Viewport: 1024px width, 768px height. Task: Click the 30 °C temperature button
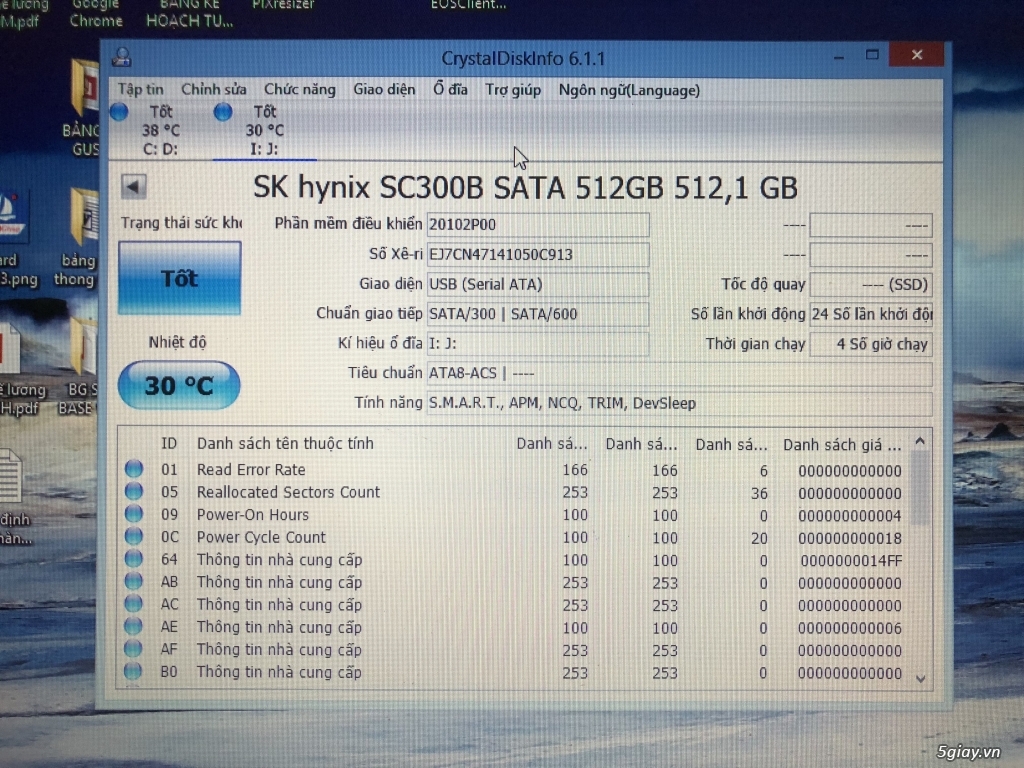click(180, 385)
